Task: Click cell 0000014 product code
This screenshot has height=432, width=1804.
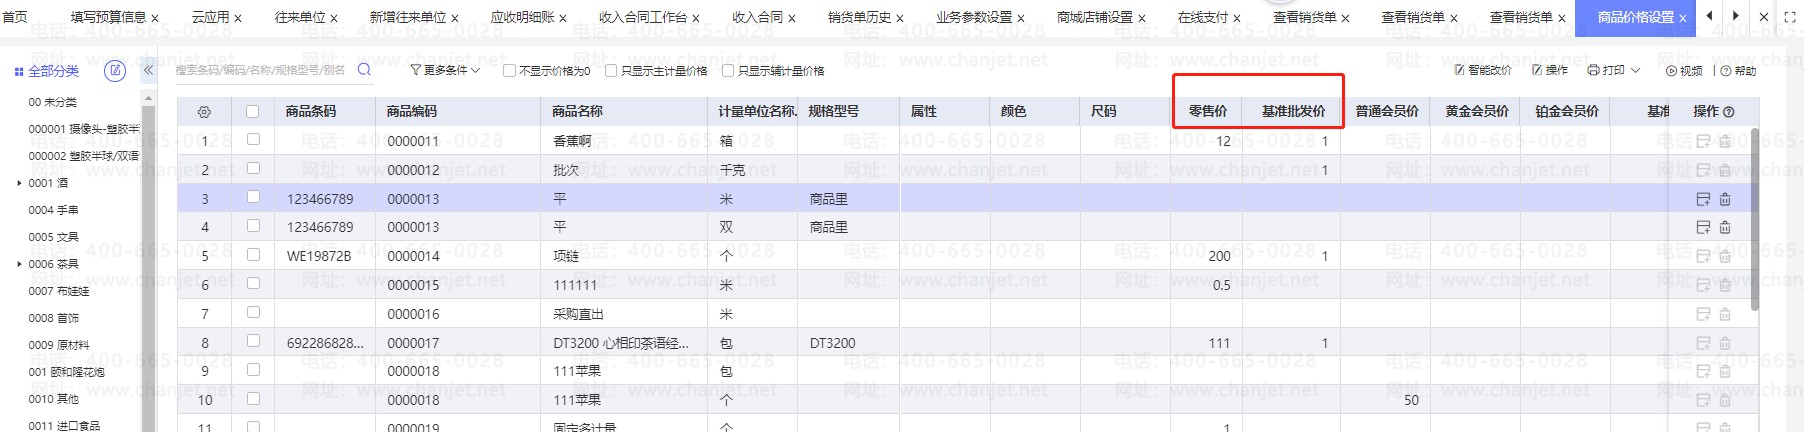Action: [x=413, y=256]
